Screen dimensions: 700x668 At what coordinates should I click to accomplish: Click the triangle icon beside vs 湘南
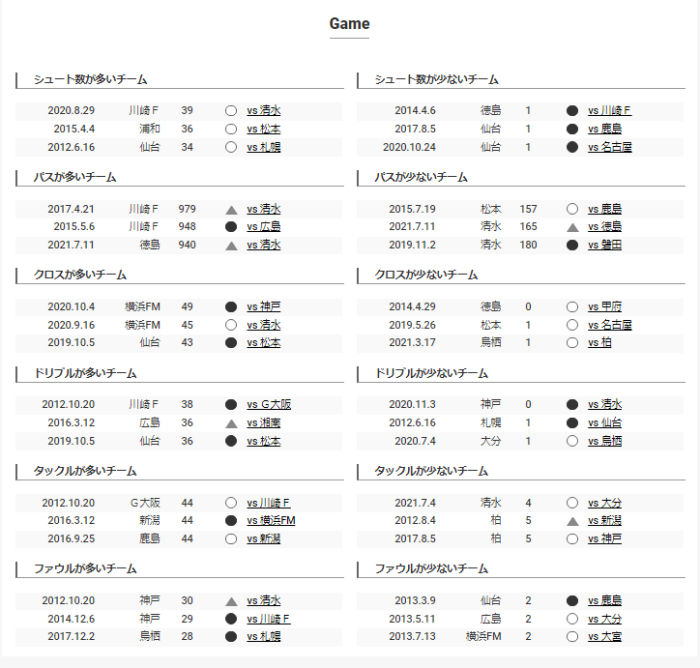click(230, 423)
